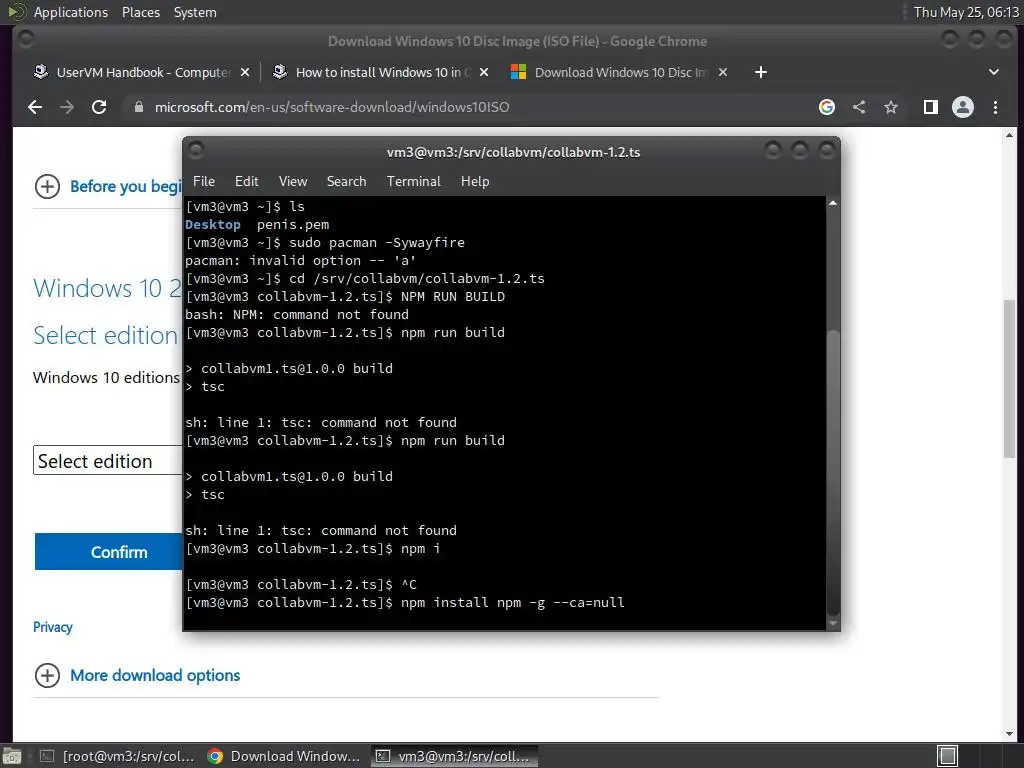
Task: Click terminal scrollbar up arrow
Action: pyautogui.click(x=833, y=204)
